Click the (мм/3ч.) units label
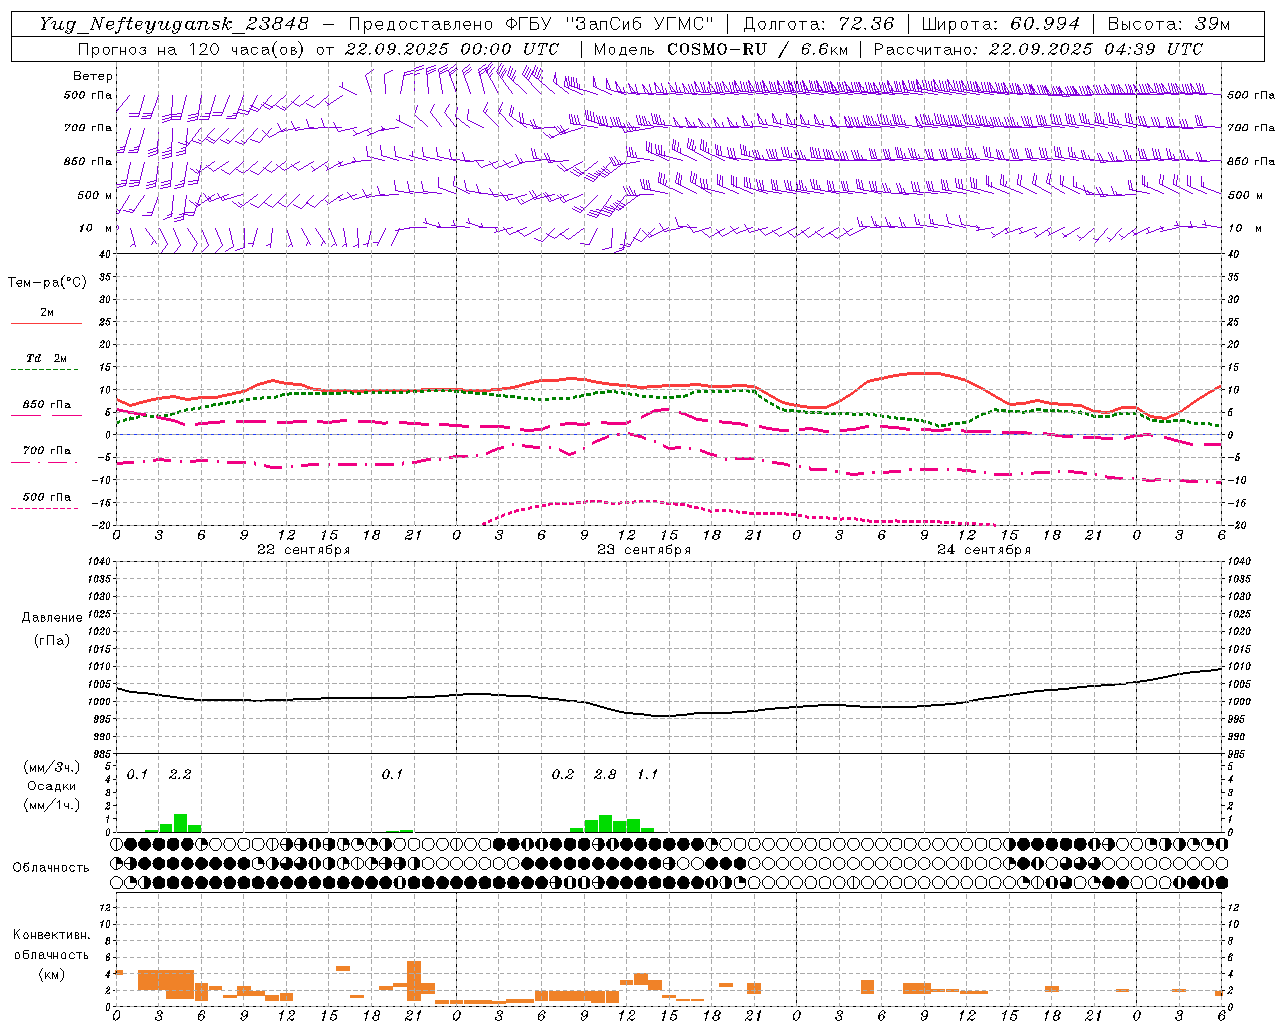Screen dimensions: 1280x1024 coord(51,767)
